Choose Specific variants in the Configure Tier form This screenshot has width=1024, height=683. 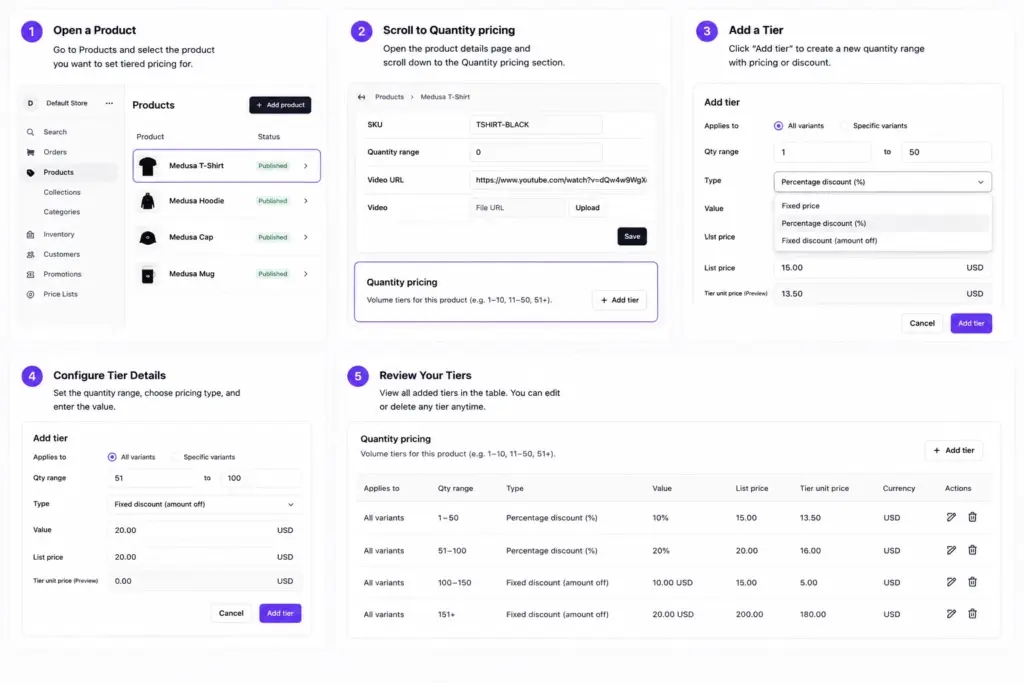(174, 457)
